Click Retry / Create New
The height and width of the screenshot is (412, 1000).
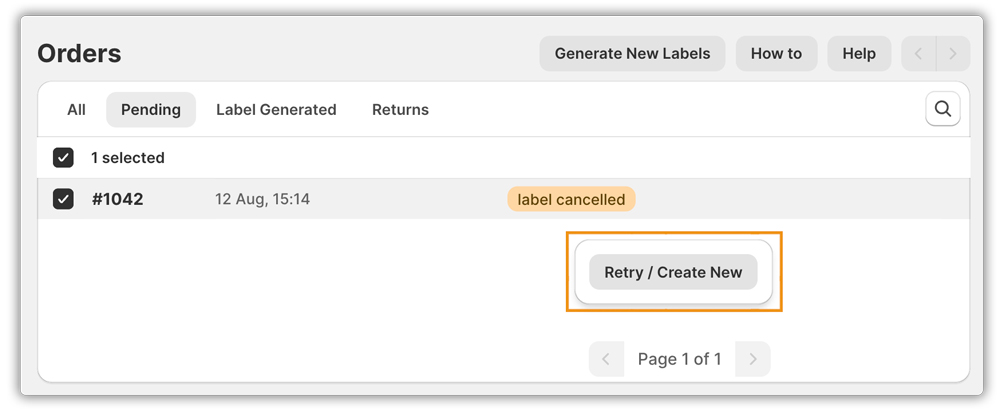click(673, 272)
